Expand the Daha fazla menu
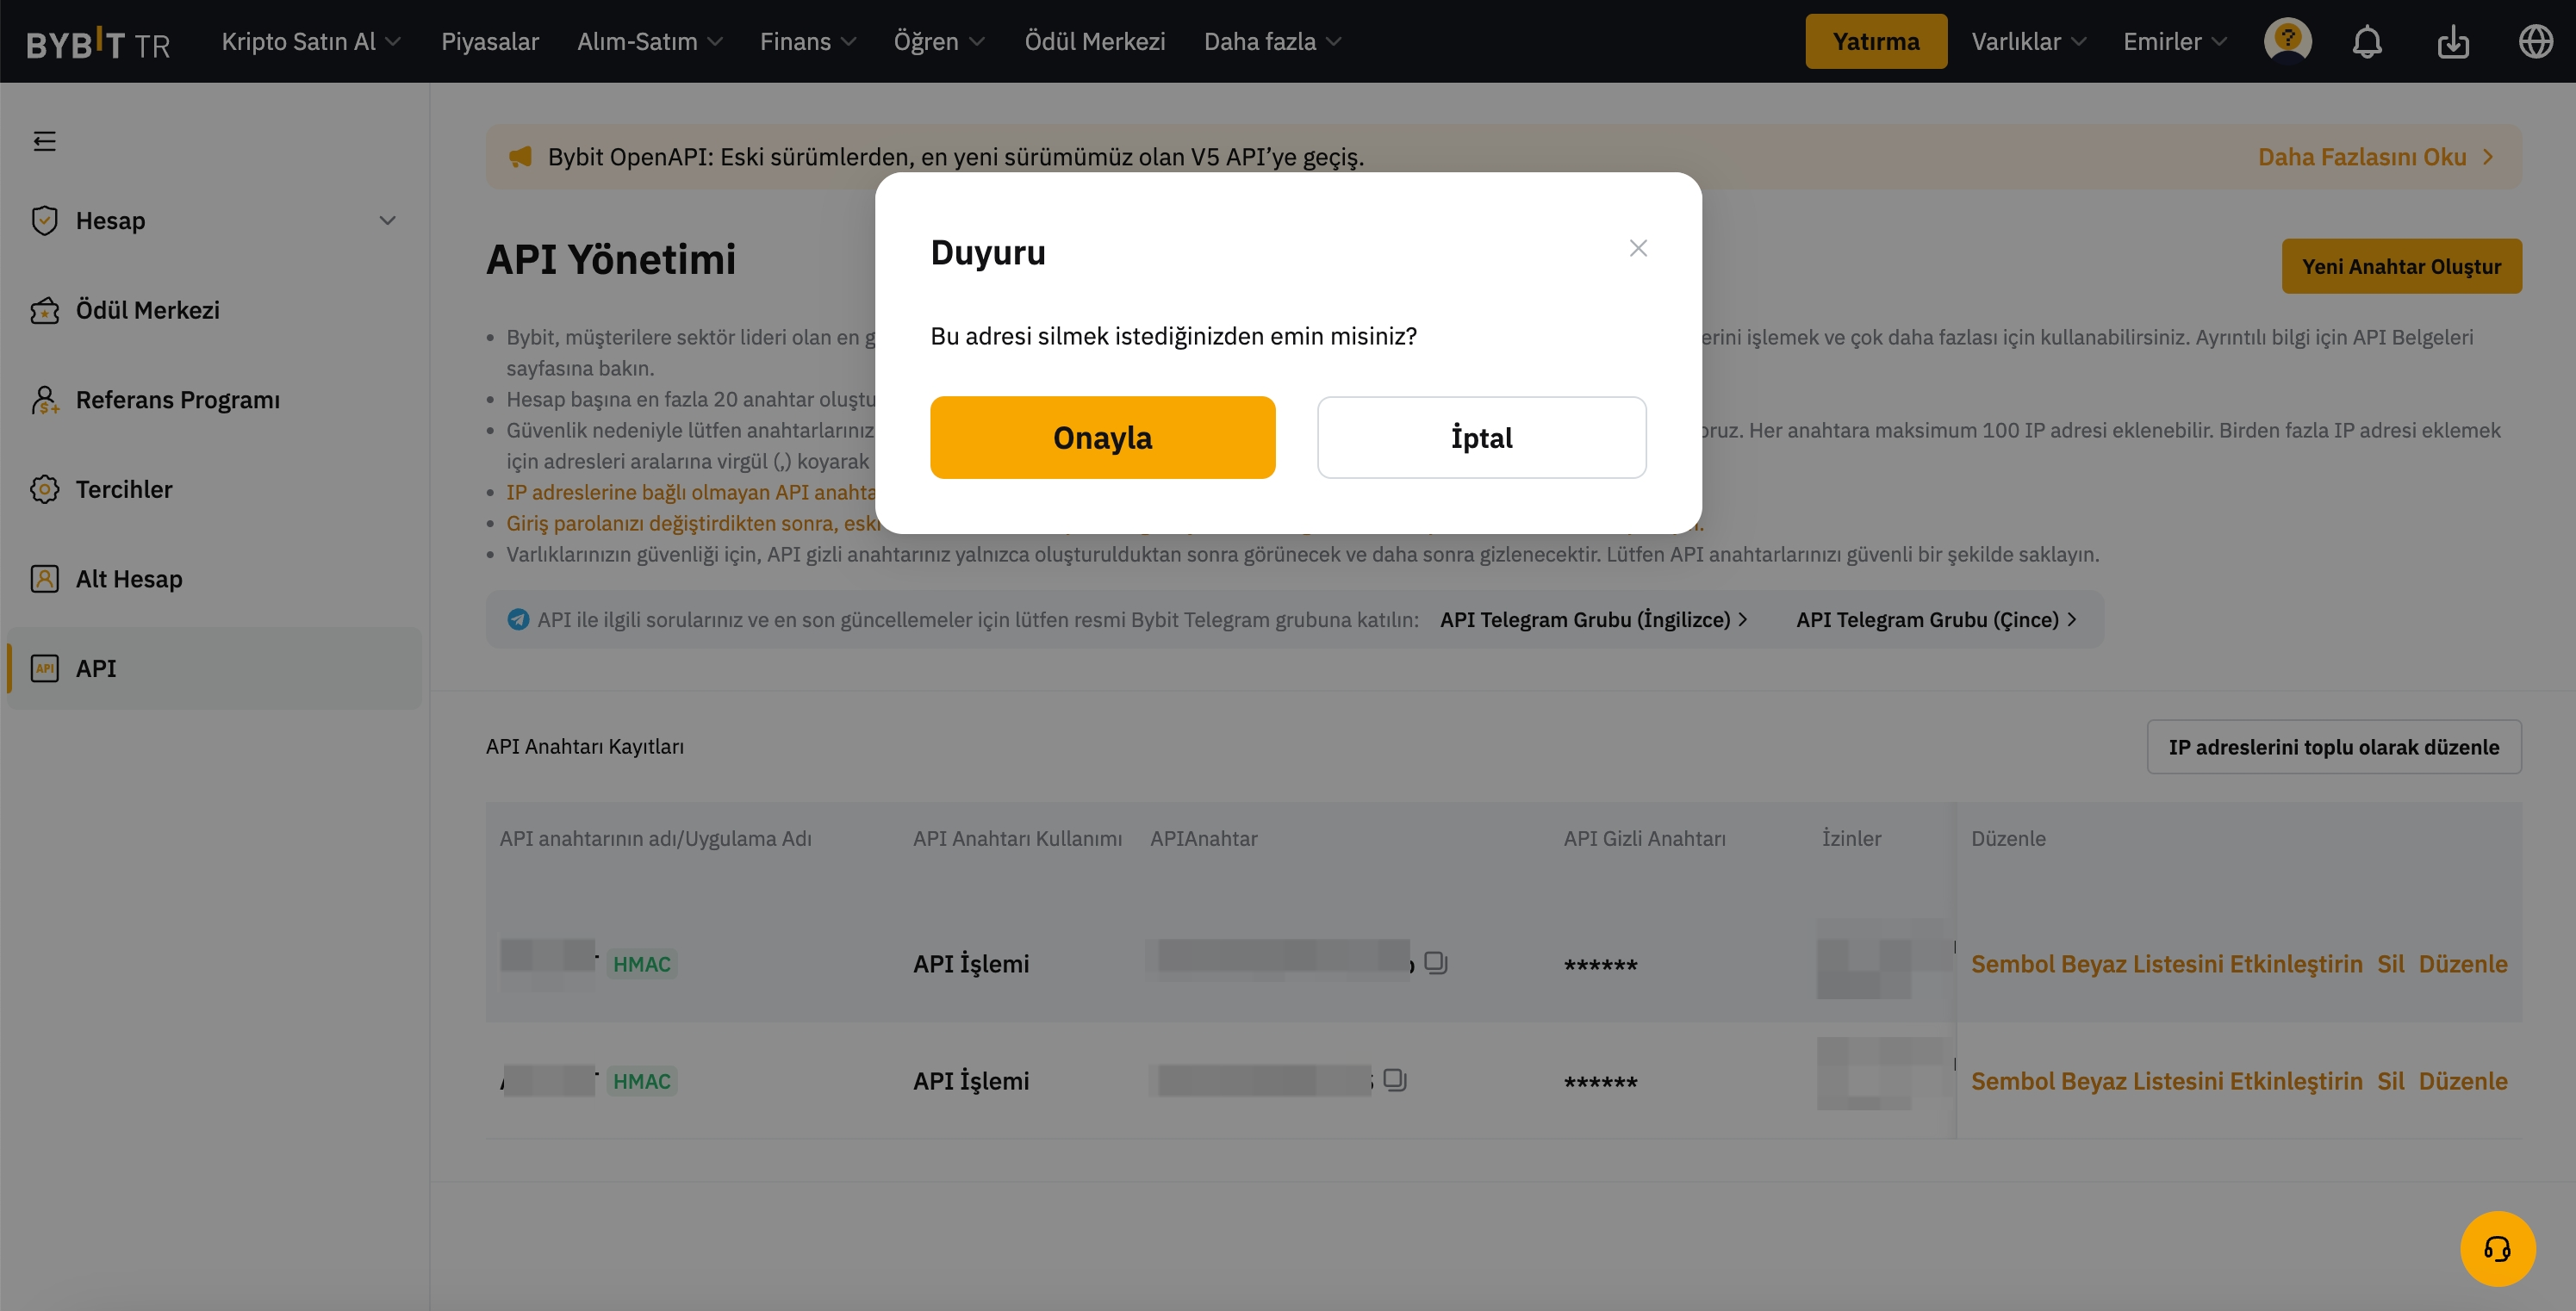This screenshot has width=2576, height=1311. click(x=1271, y=42)
